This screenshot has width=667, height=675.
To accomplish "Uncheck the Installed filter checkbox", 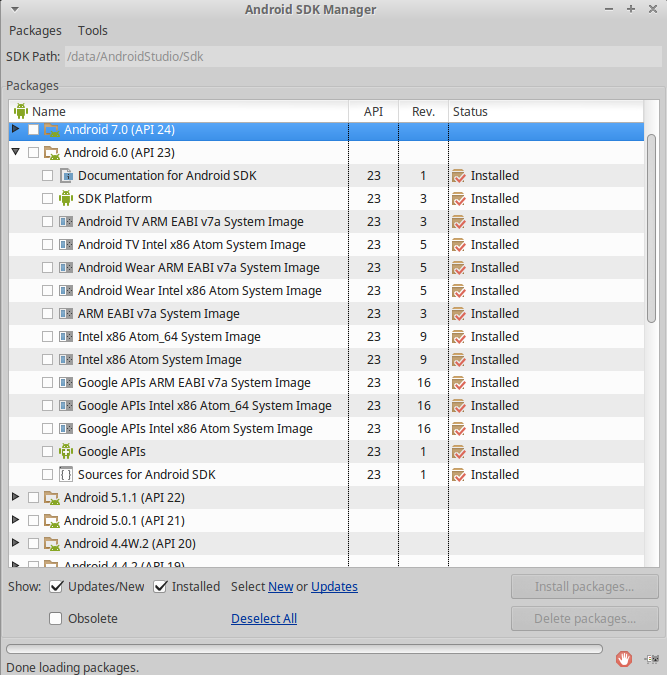I will [x=160, y=586].
